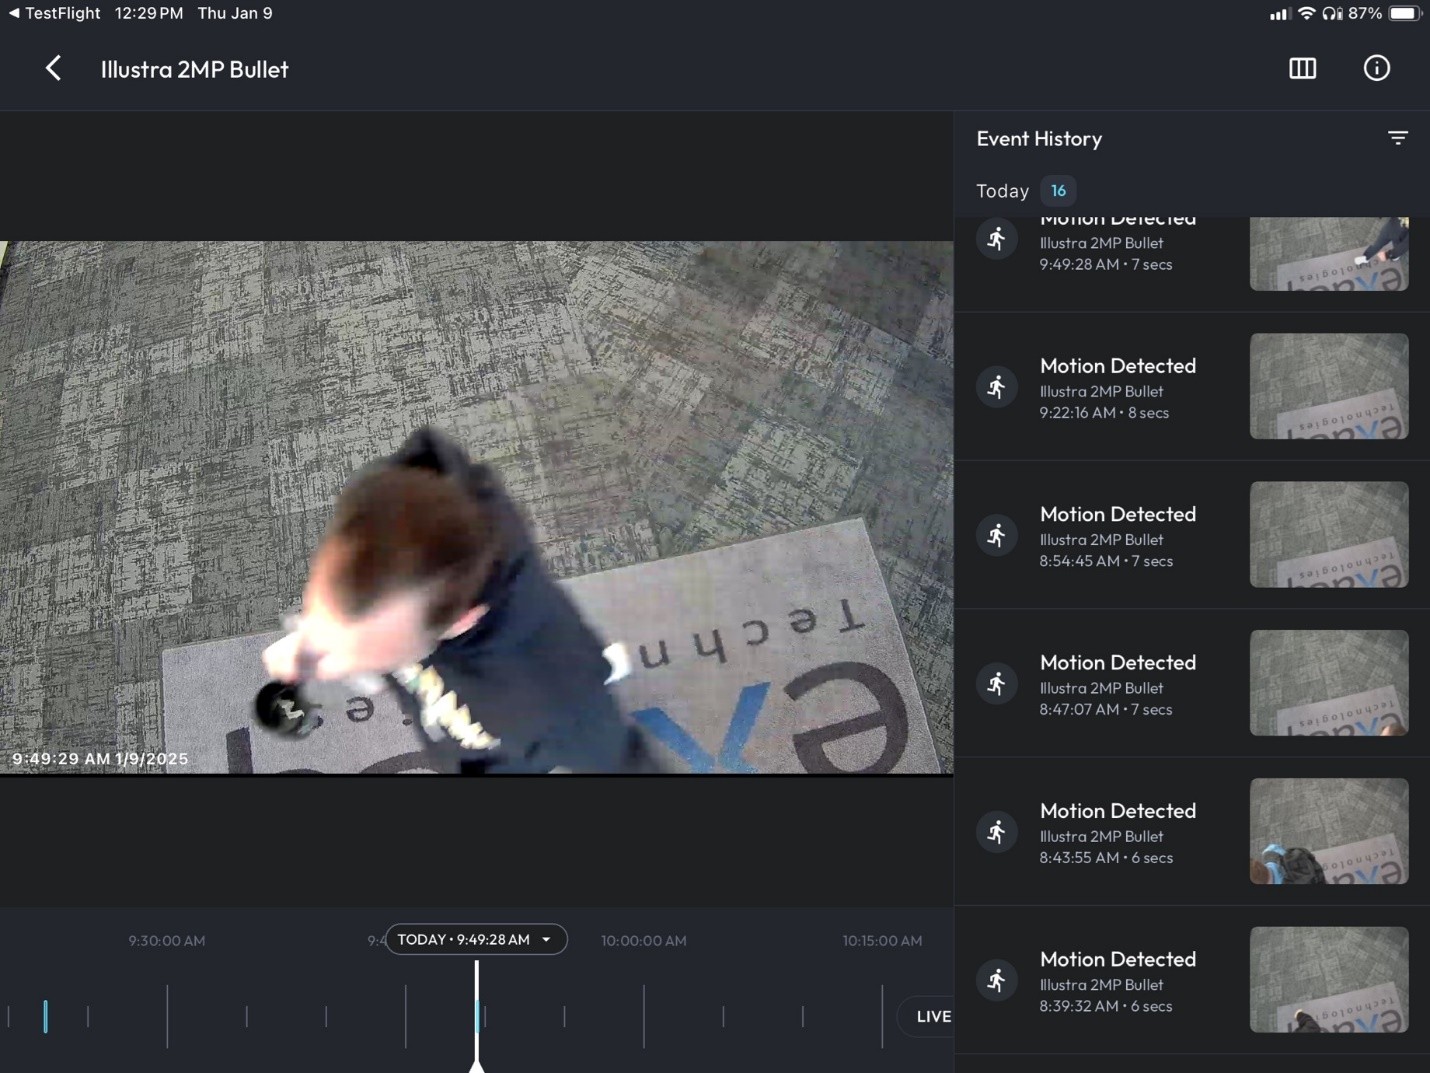Click the Wi-Fi icon in status bar
The width and height of the screenshot is (1430, 1073).
coord(1306,13)
